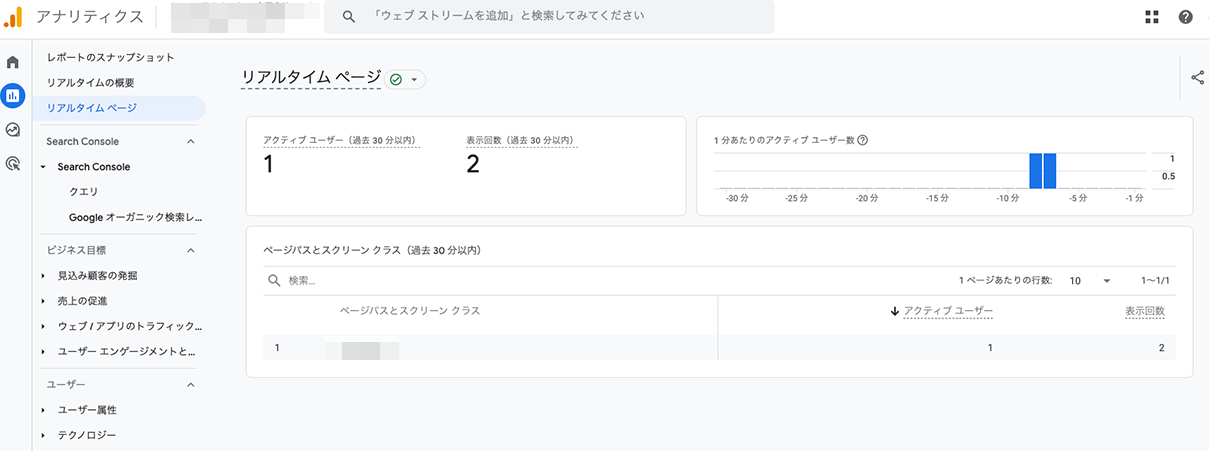The width and height of the screenshot is (1209, 451).
Task: Select リアルタイム ページ in sidebar
Action: pos(119,108)
